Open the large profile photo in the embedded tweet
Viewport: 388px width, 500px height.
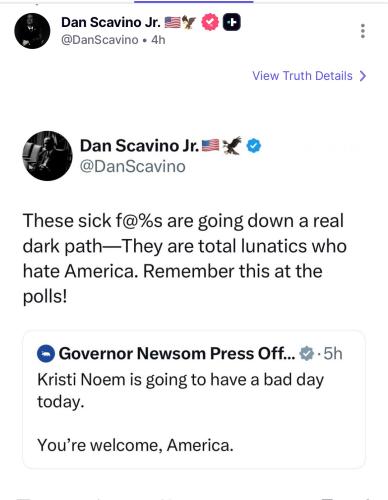click(x=47, y=156)
